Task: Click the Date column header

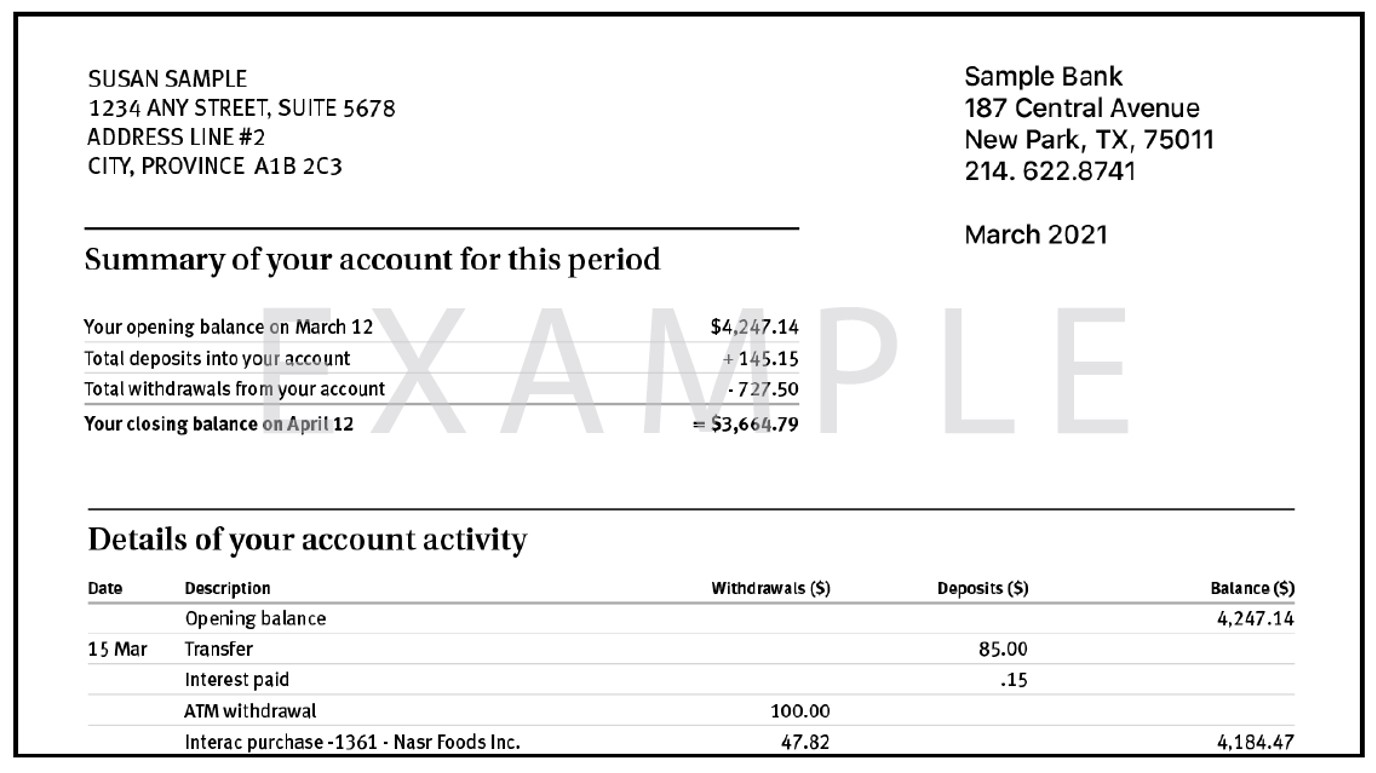Action: tap(105, 589)
